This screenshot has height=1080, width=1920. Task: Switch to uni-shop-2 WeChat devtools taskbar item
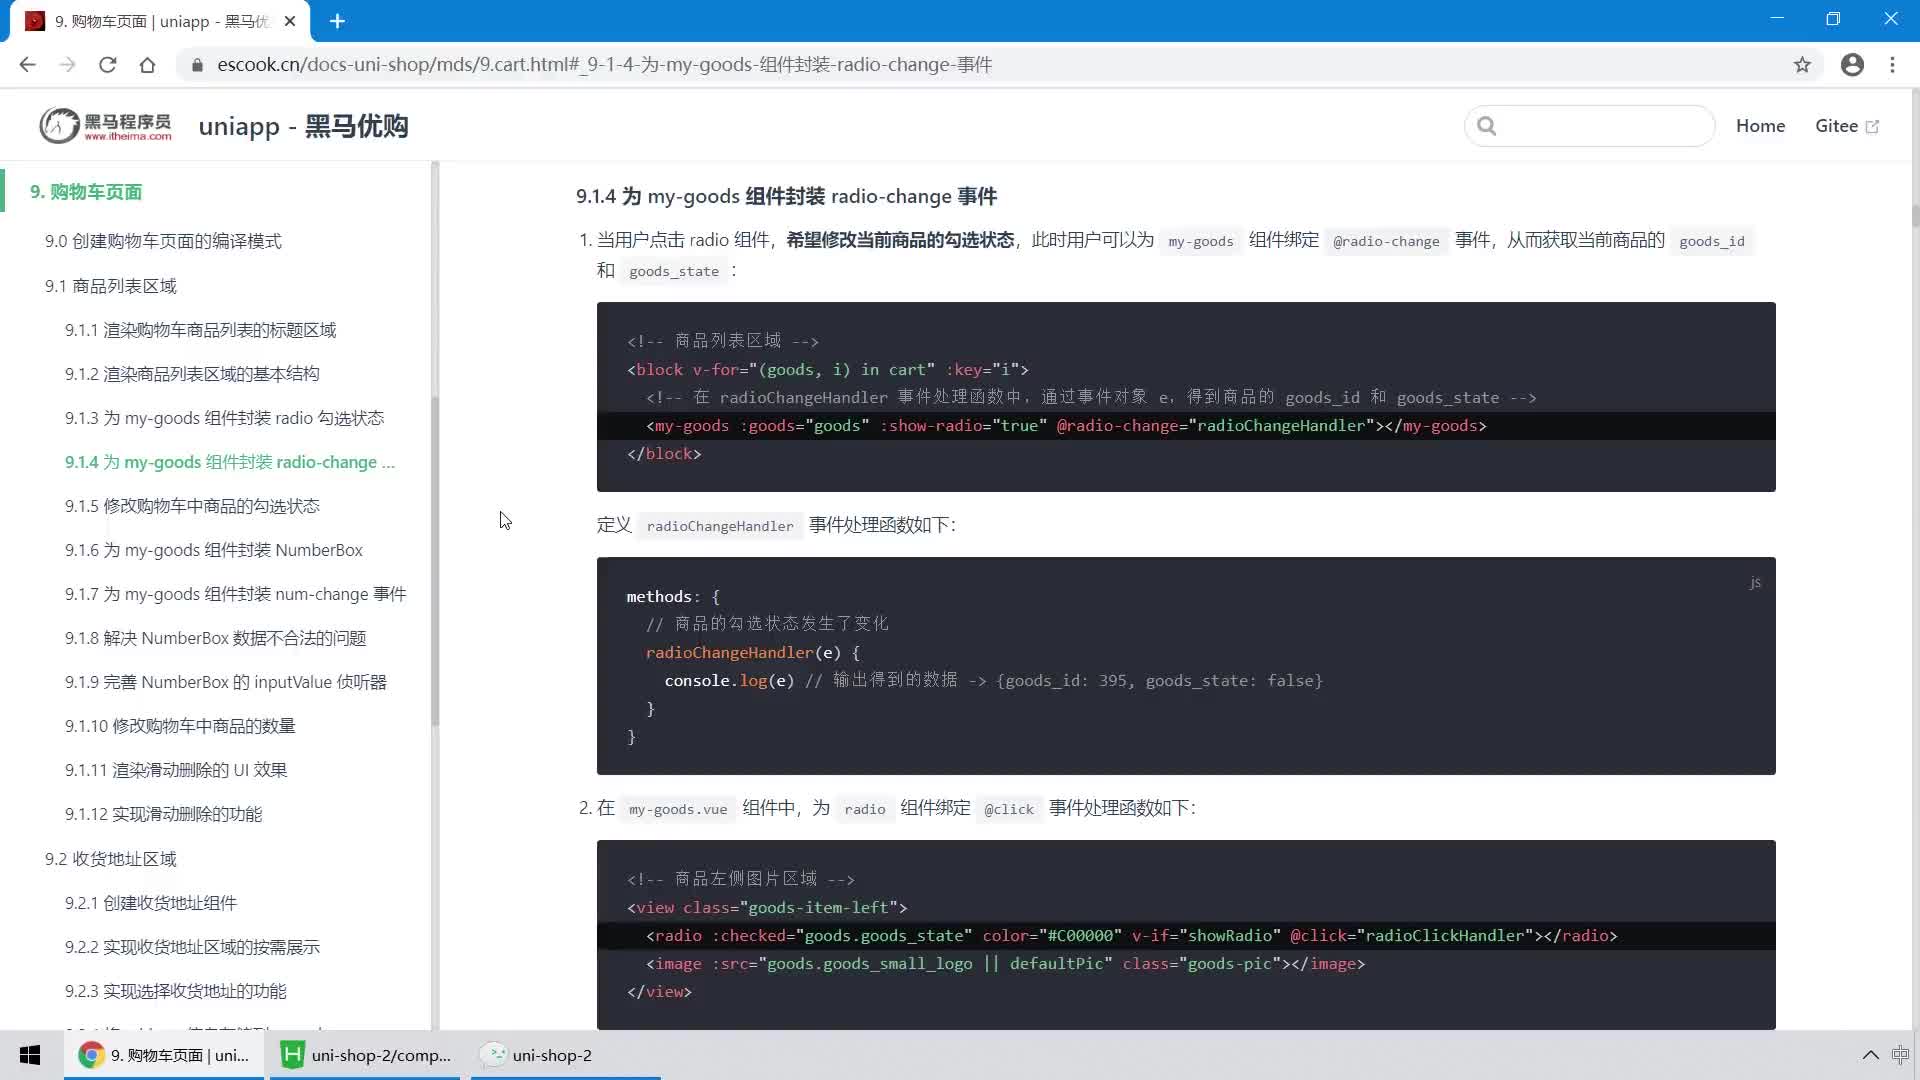point(565,1055)
